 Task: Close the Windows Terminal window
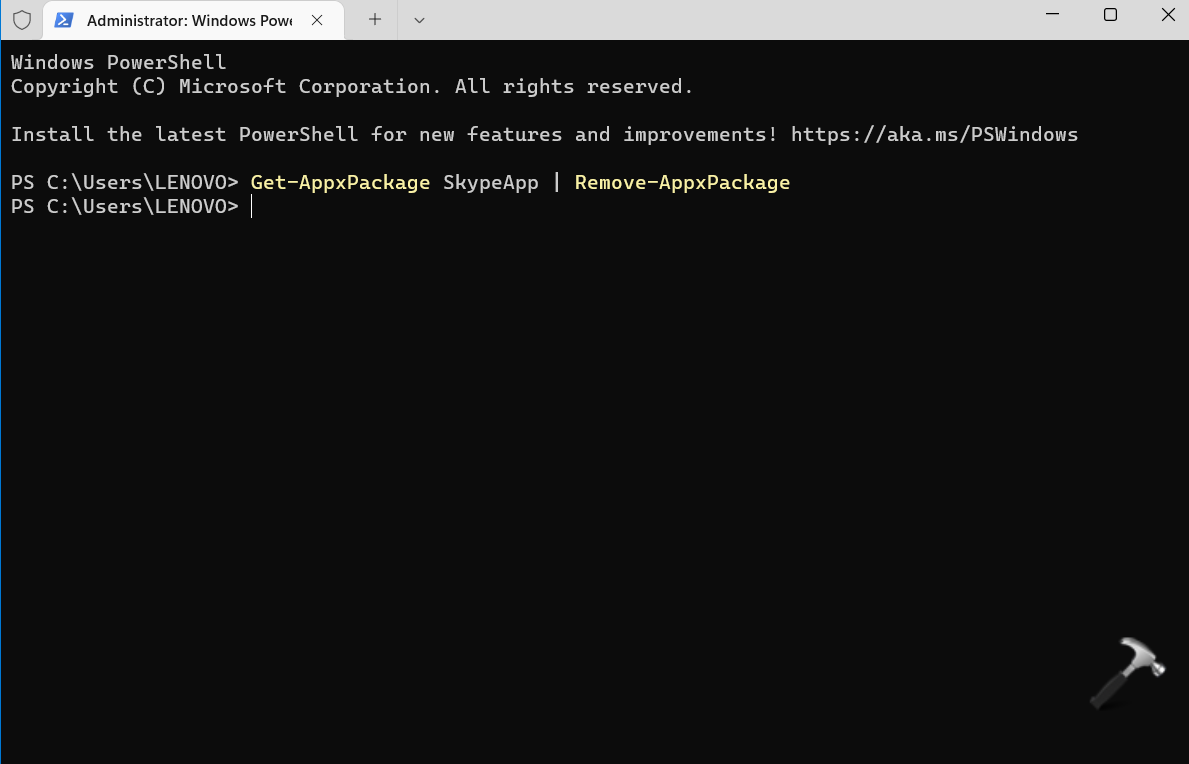coord(1168,14)
